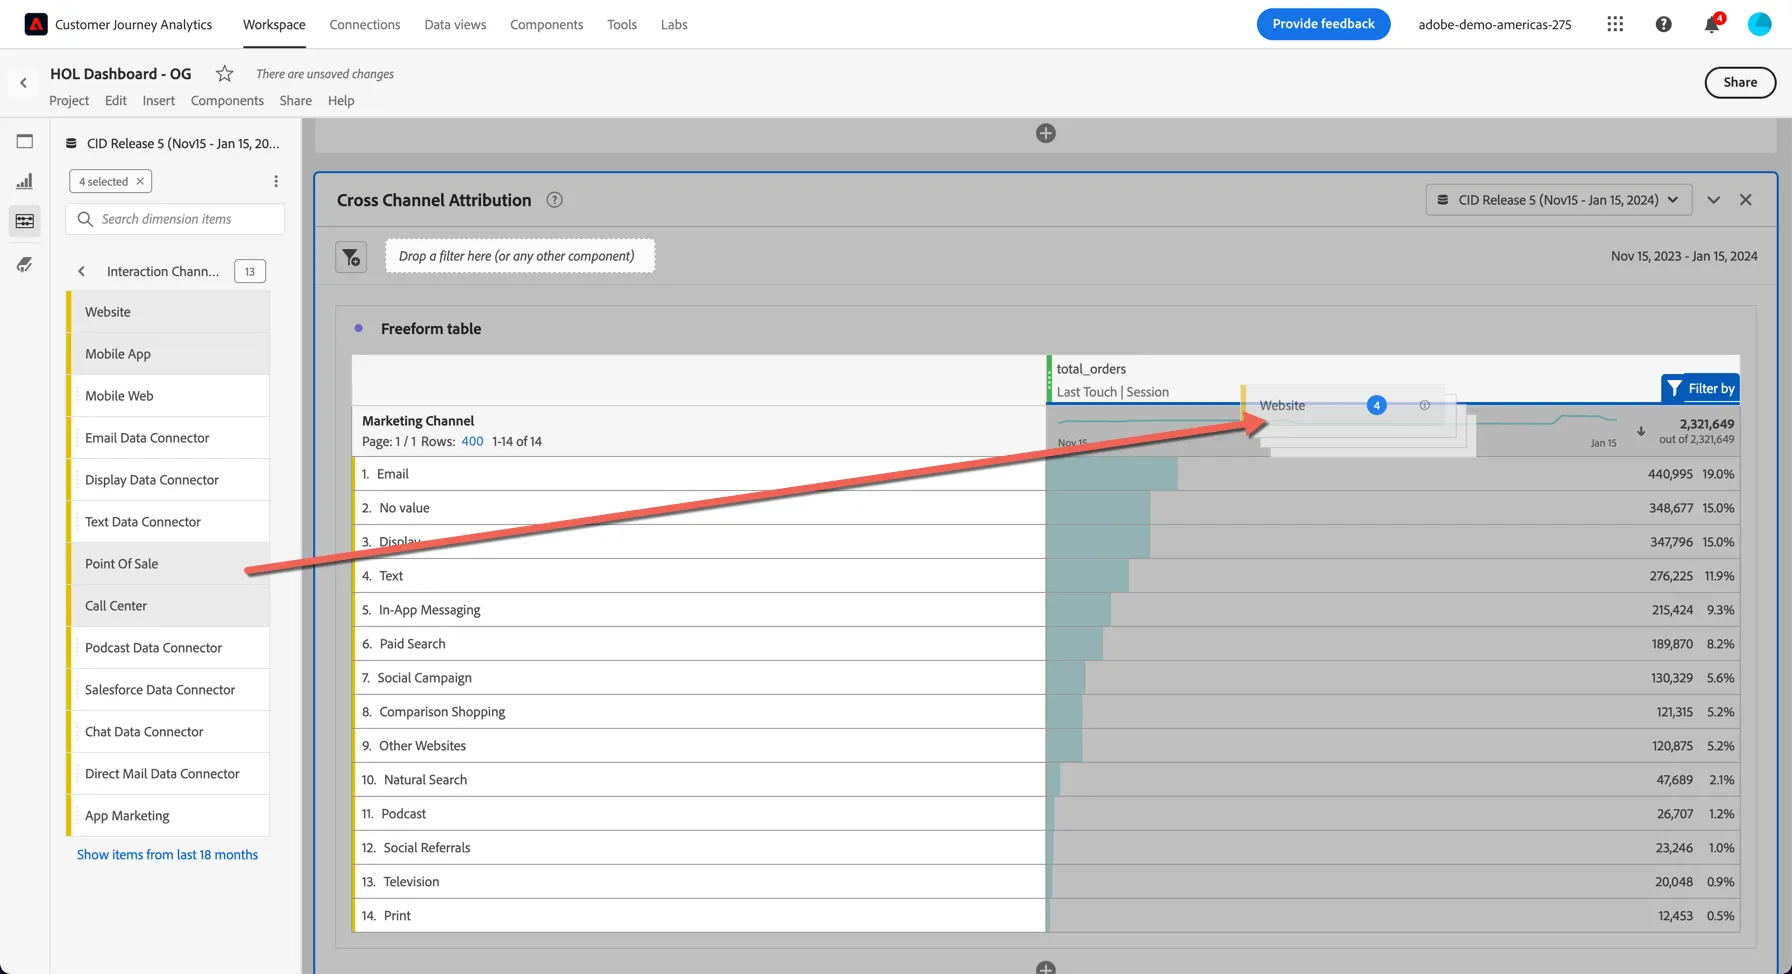The image size is (1792, 974).
Task: Open the notifications bell
Action: [x=1712, y=24]
